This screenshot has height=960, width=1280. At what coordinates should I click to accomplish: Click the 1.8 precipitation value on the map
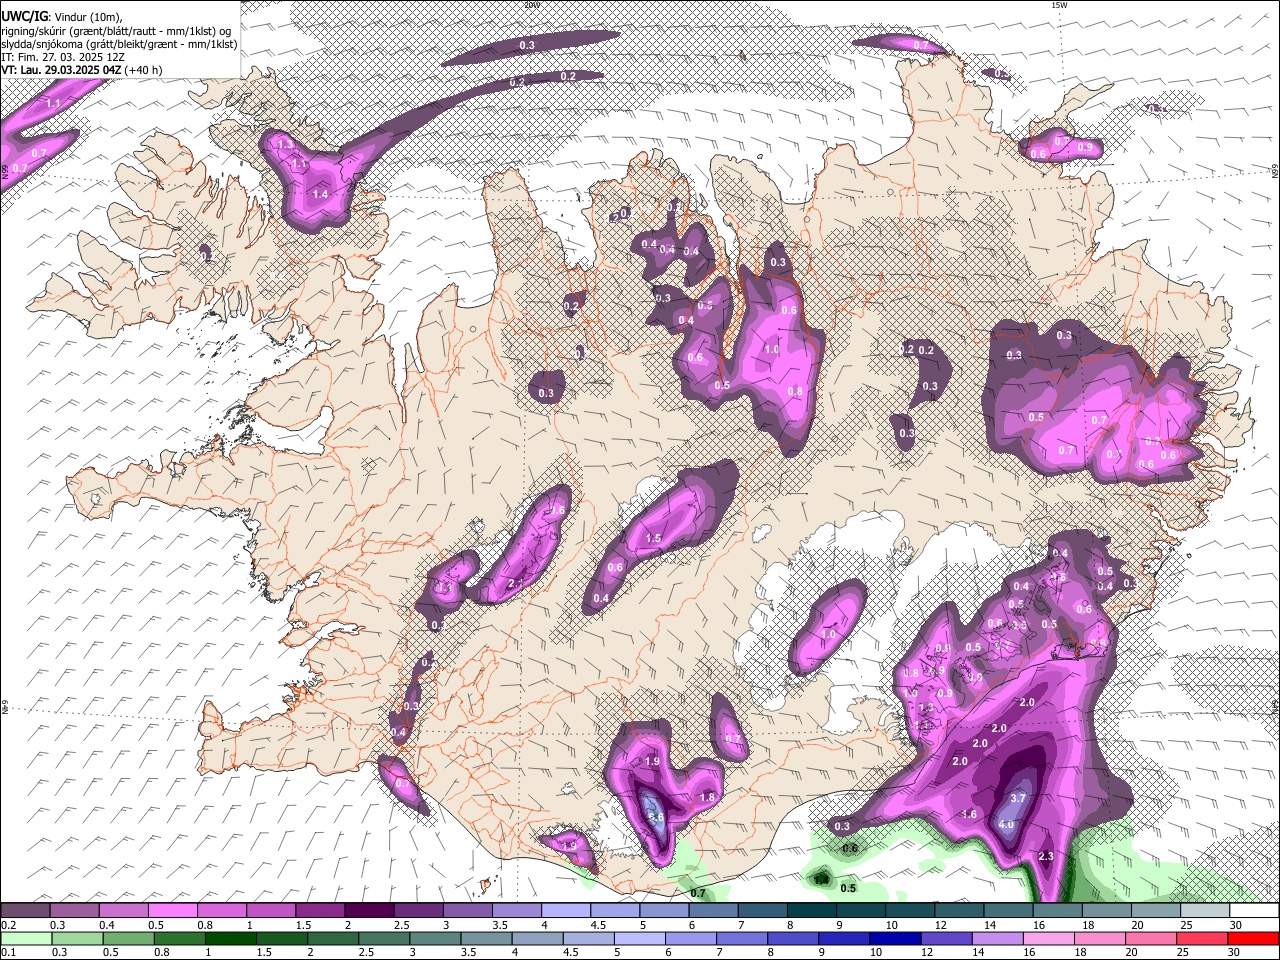pos(708,797)
